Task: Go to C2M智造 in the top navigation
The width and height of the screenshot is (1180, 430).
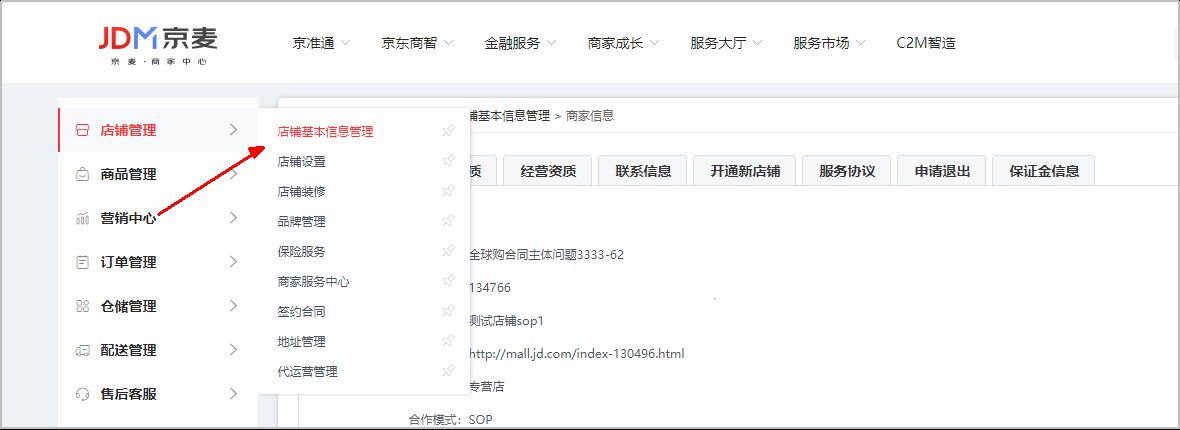Action: 926,43
